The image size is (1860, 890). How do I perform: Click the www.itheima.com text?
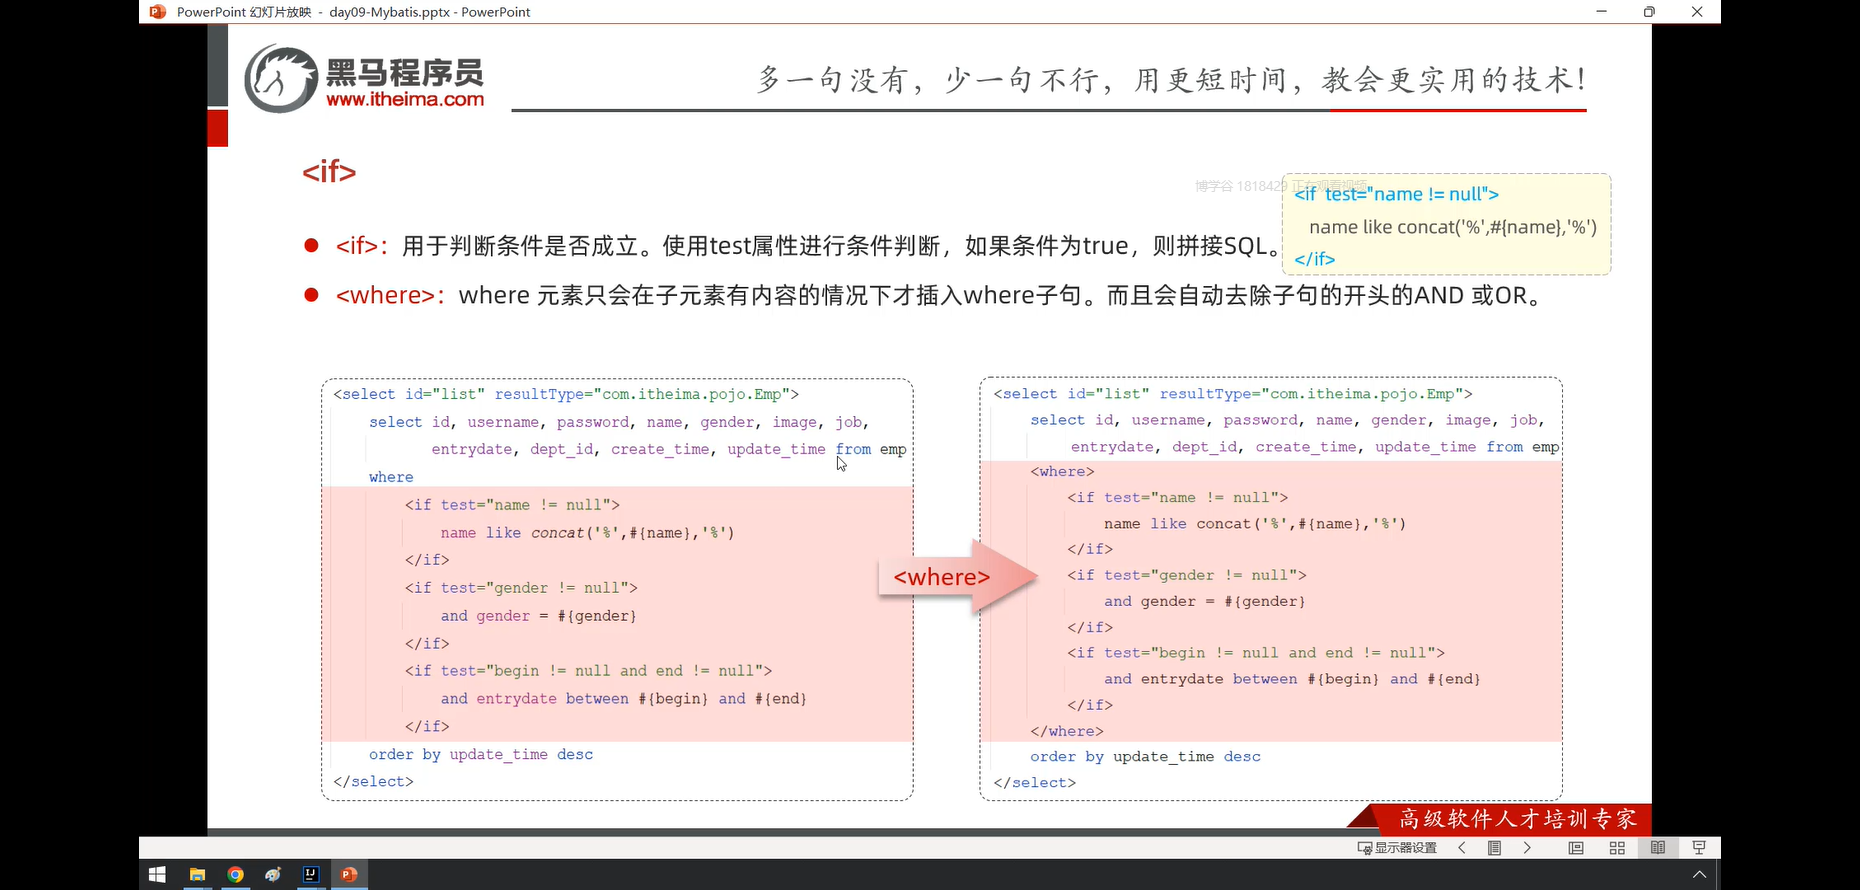(405, 99)
